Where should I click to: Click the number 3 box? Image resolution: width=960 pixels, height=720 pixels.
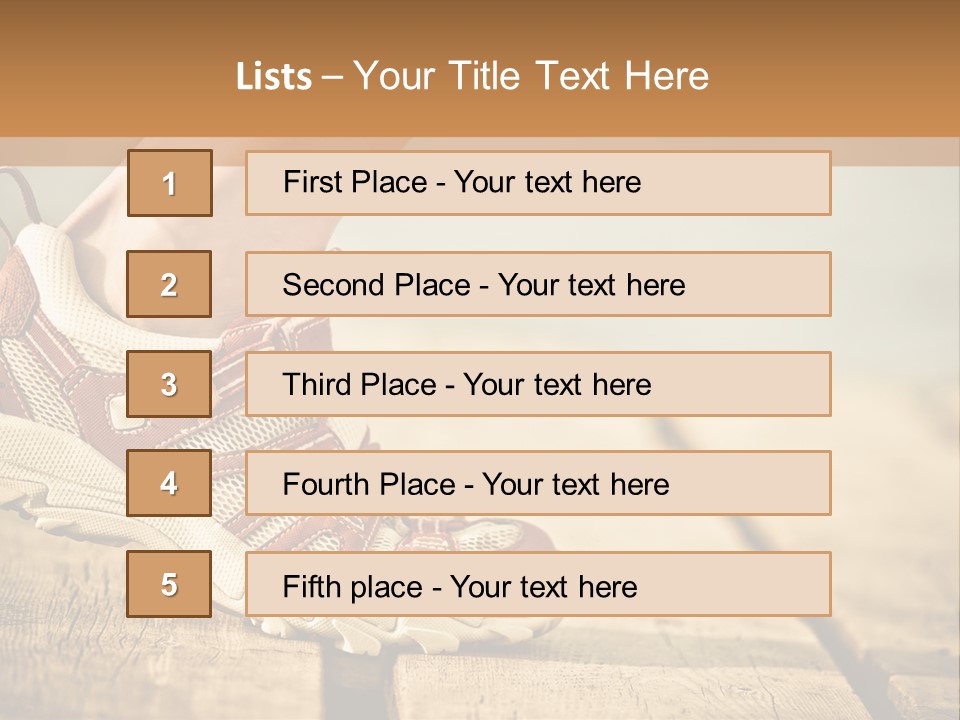(x=170, y=384)
